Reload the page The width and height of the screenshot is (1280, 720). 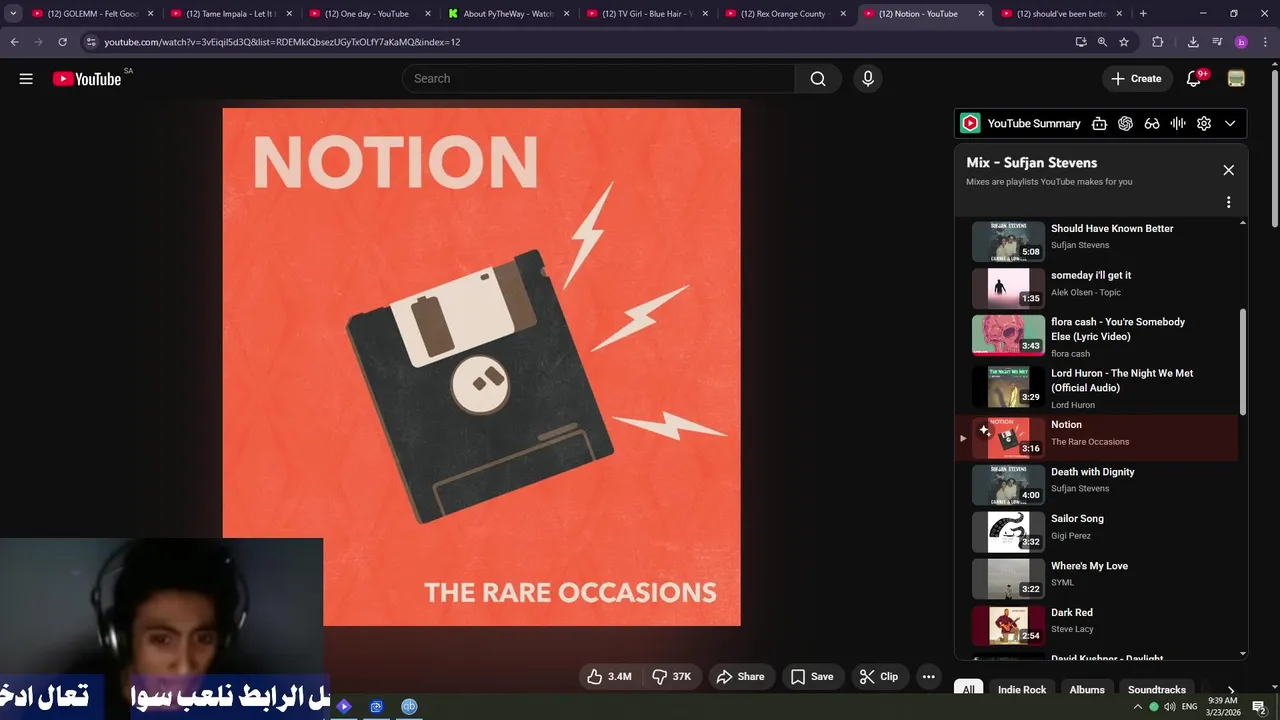tap(62, 42)
